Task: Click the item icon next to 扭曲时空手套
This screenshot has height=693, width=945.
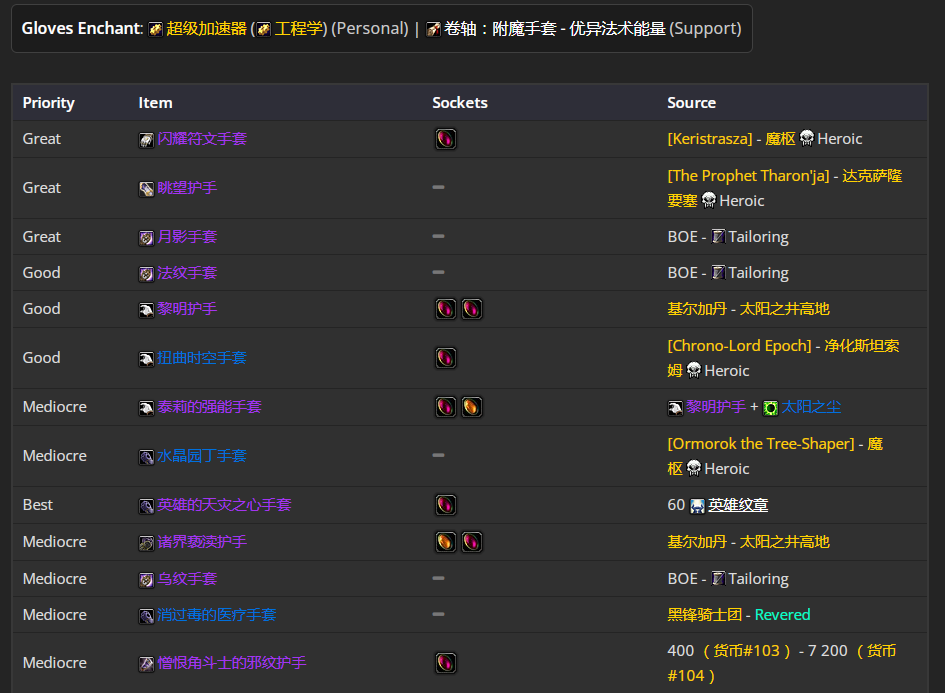Action: (146, 359)
